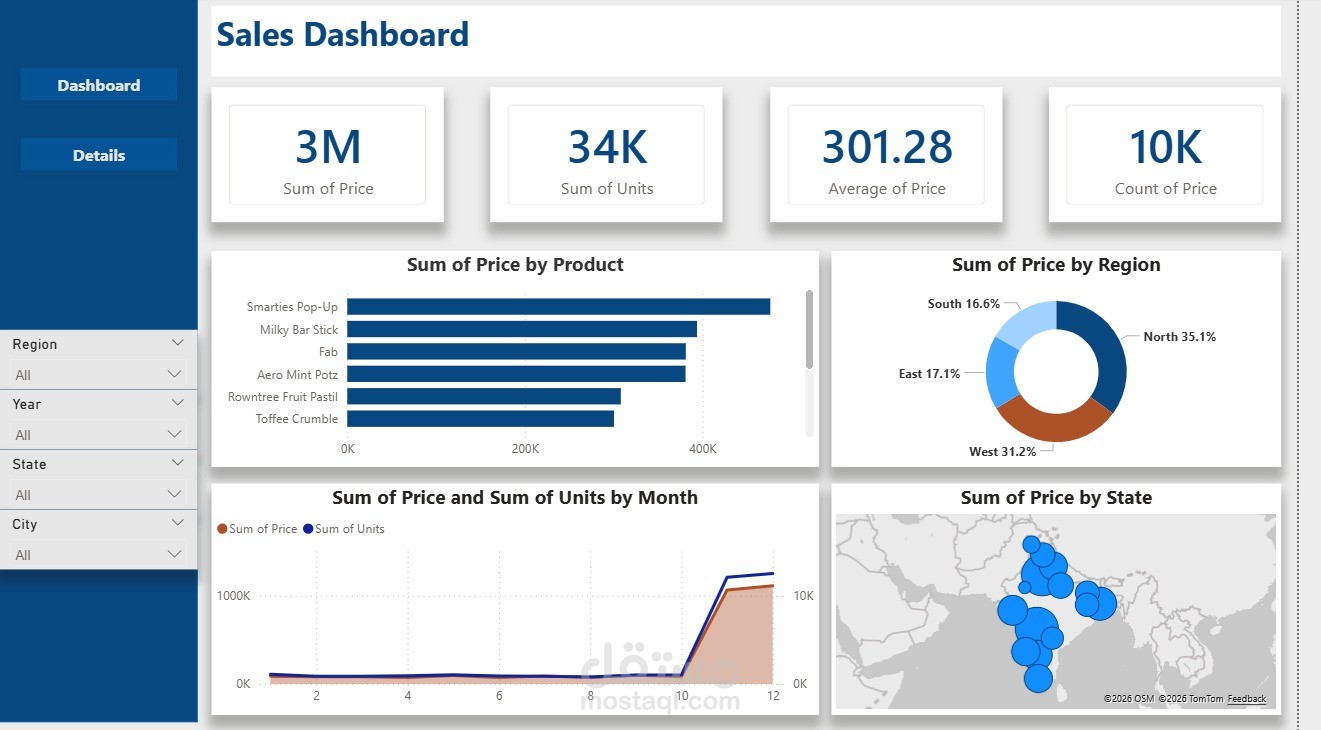
Task: Collapse the Region filter section chevron
Action: pos(178,343)
